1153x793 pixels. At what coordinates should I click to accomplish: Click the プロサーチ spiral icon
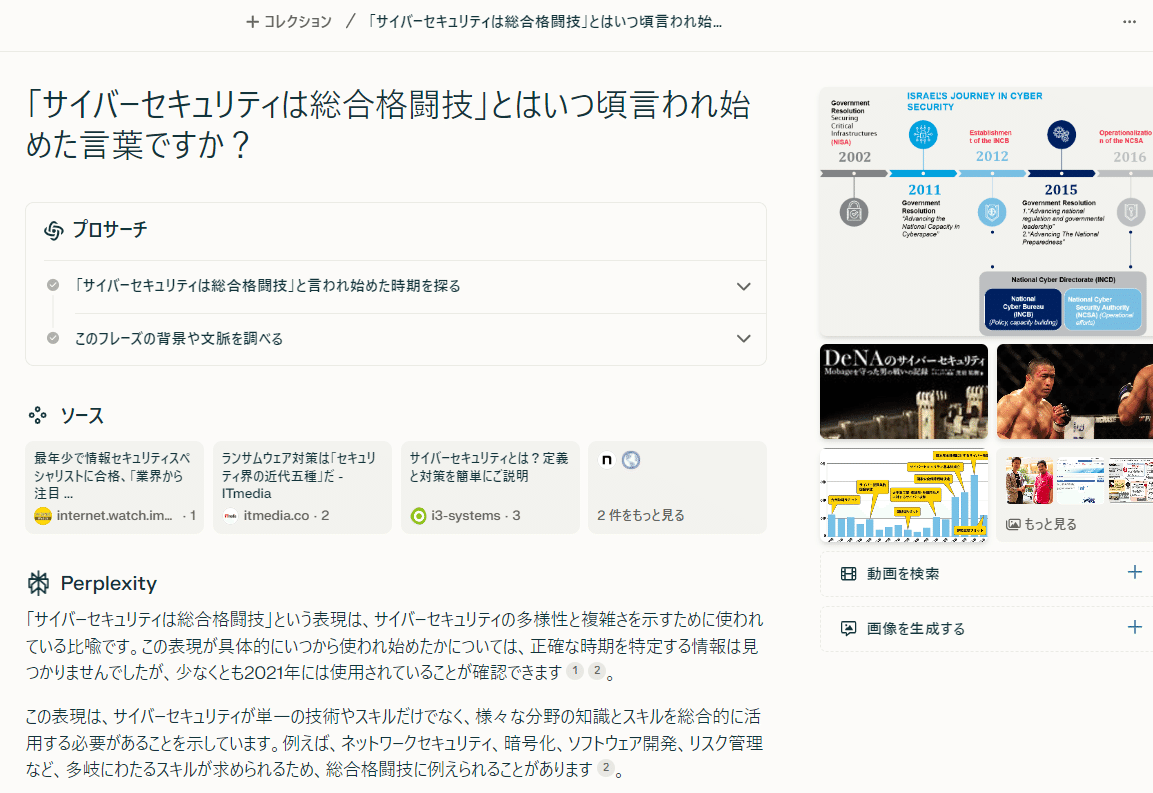coord(54,230)
